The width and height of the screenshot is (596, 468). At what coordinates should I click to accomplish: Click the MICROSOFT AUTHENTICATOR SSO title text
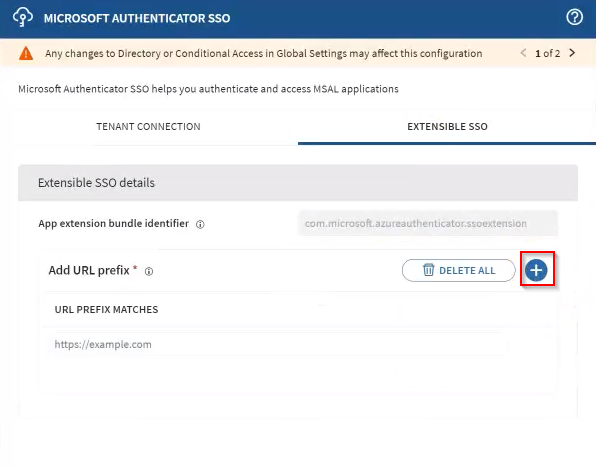(x=137, y=18)
